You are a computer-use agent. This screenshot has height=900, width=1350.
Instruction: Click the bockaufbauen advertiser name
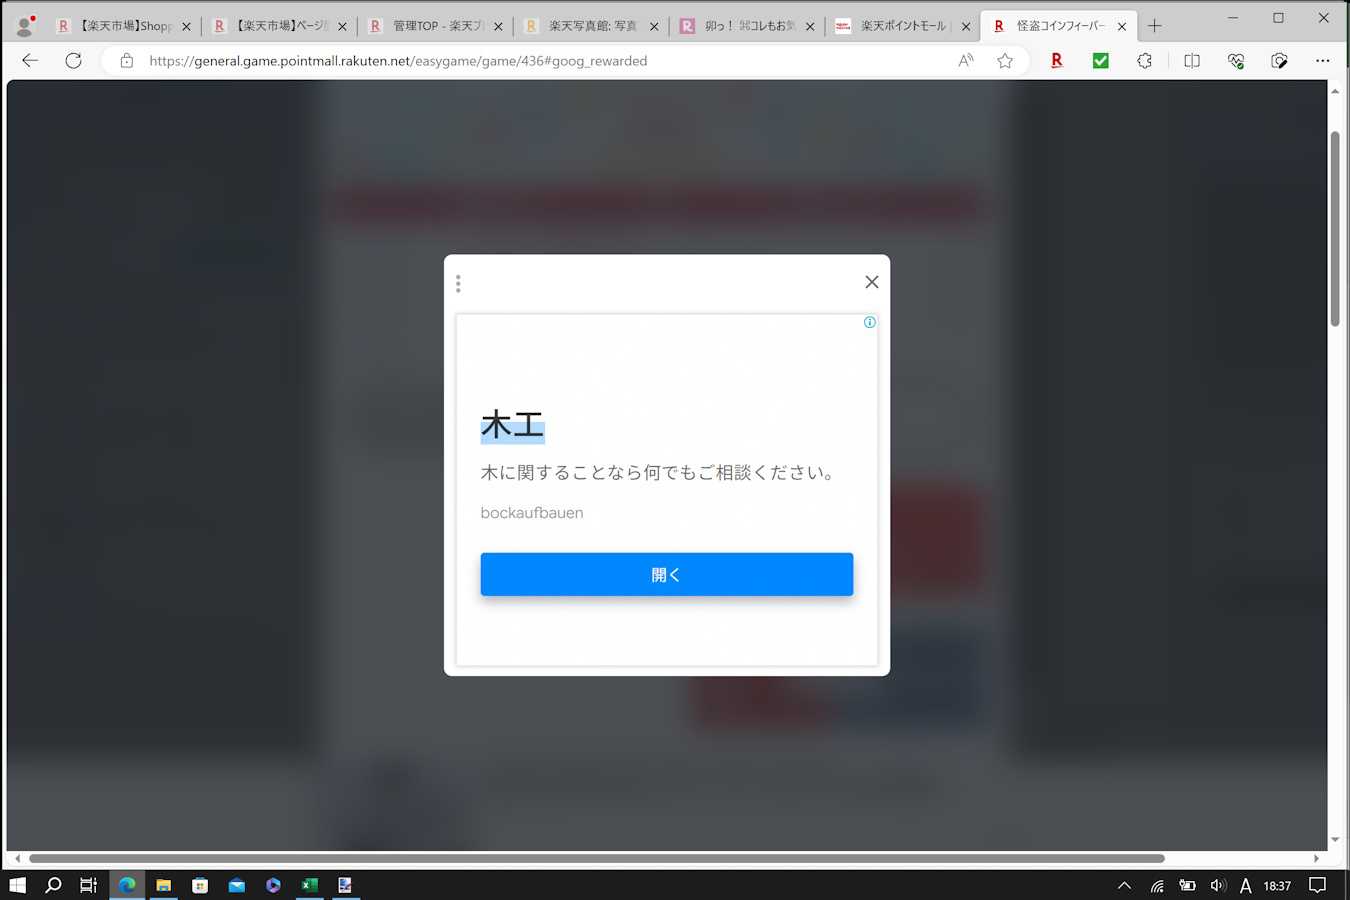click(532, 513)
